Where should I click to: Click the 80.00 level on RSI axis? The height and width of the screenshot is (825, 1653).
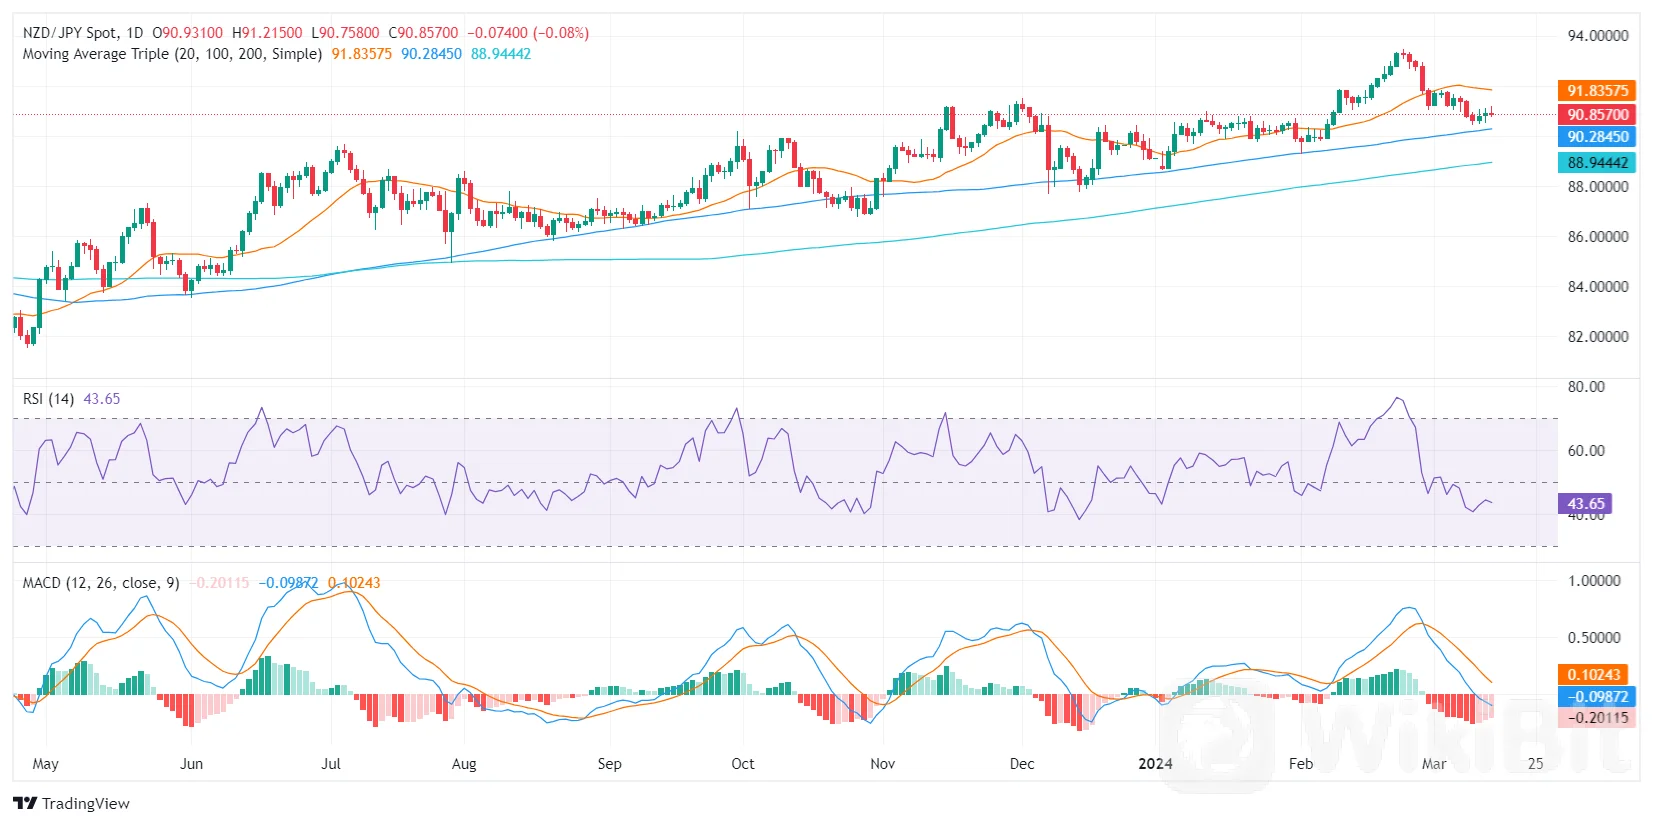(1586, 387)
